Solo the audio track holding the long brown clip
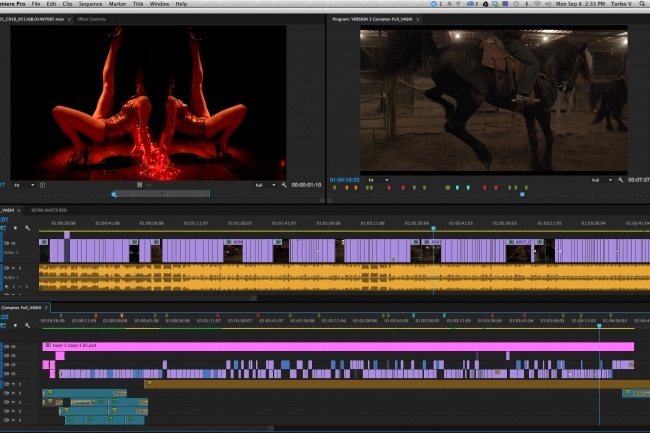The width and height of the screenshot is (650, 433). [19, 384]
